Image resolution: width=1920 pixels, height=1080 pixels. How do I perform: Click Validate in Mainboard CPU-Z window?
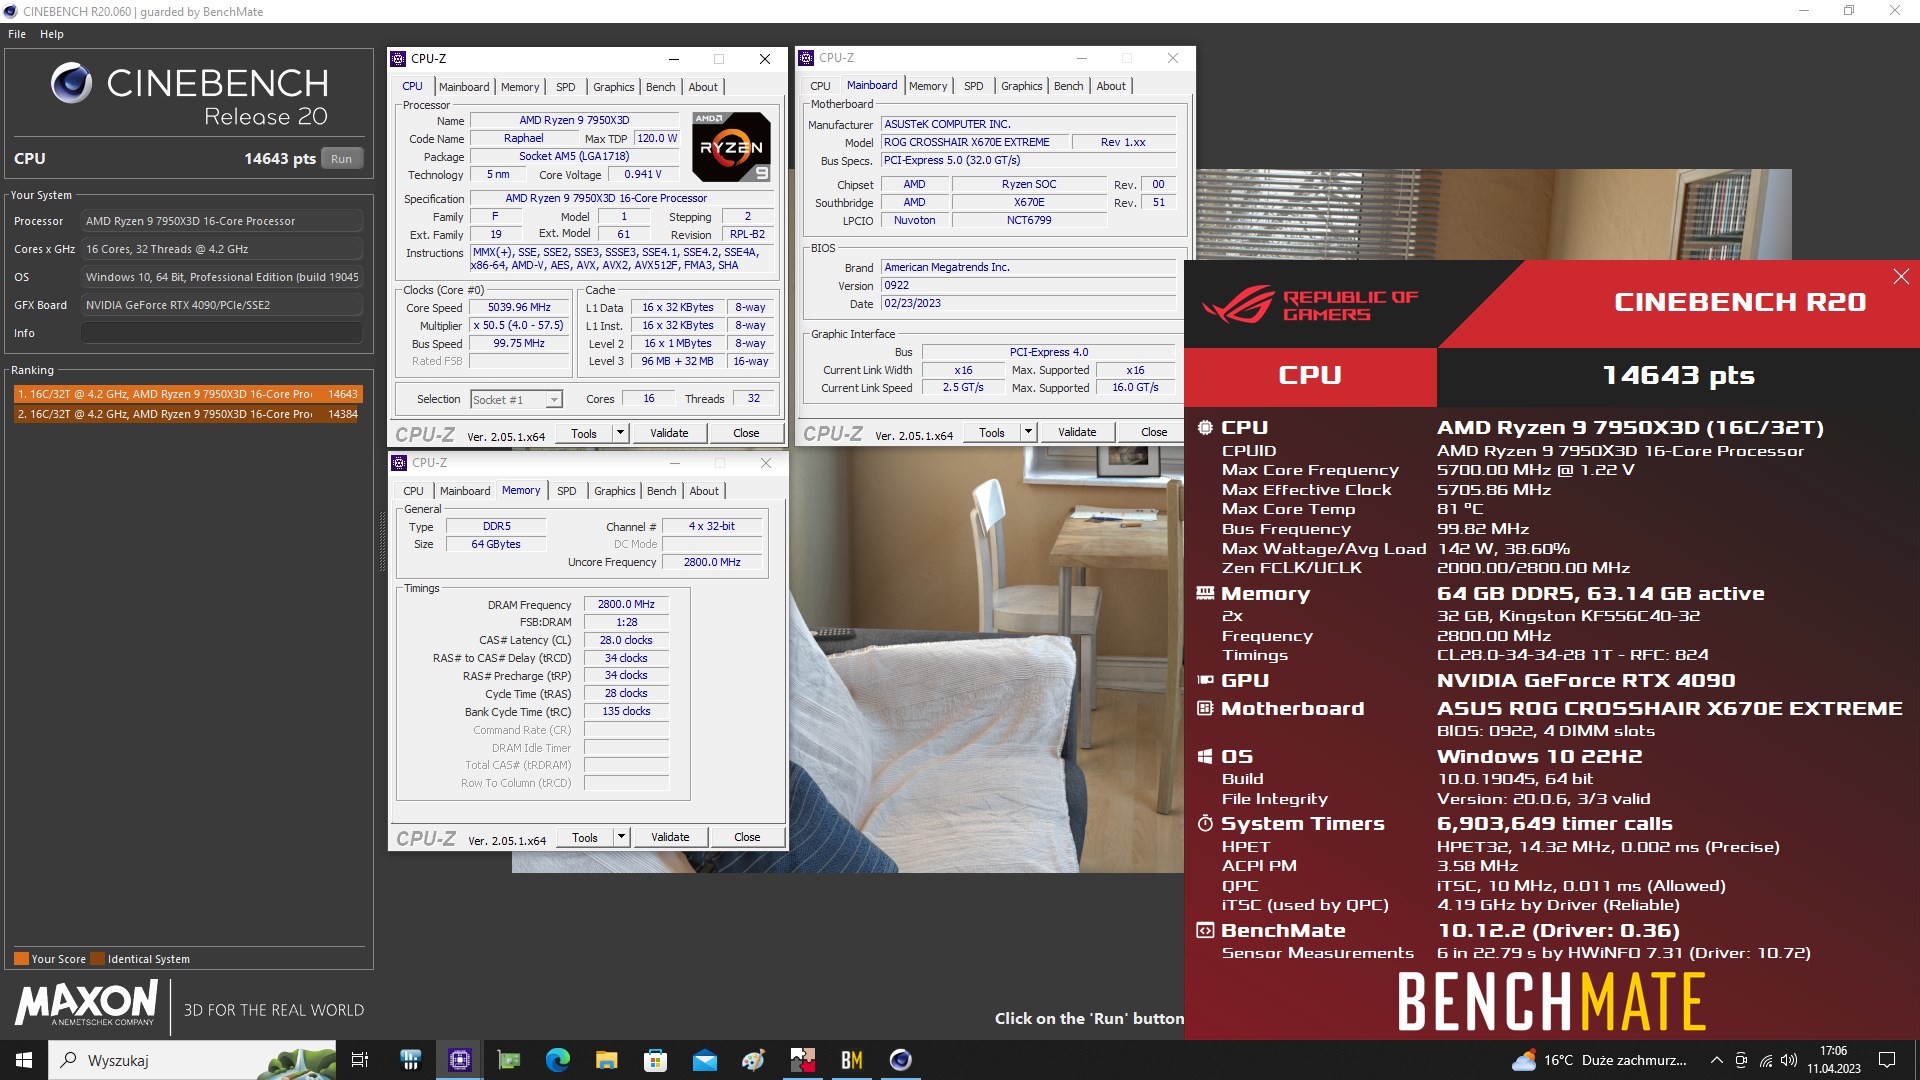[x=1077, y=432]
